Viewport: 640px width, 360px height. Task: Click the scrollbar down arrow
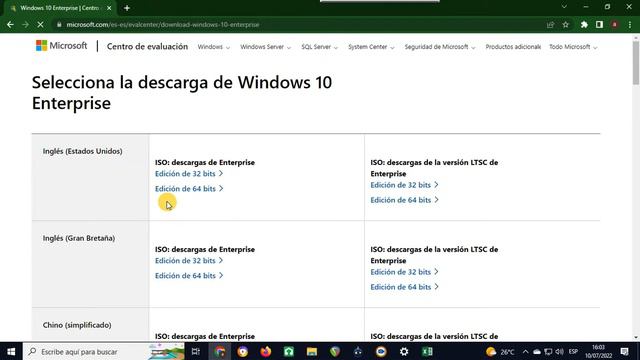point(636,338)
